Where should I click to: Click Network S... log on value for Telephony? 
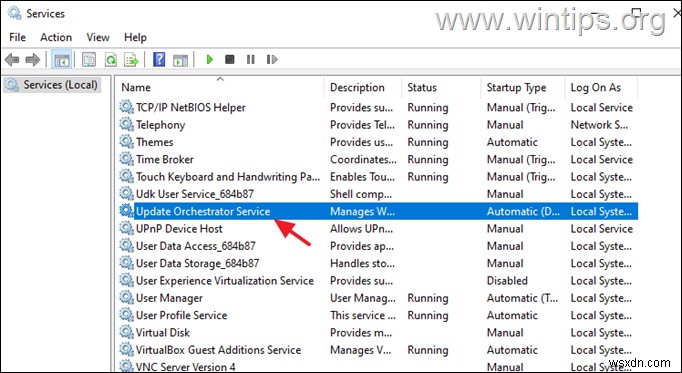pyautogui.click(x=599, y=125)
